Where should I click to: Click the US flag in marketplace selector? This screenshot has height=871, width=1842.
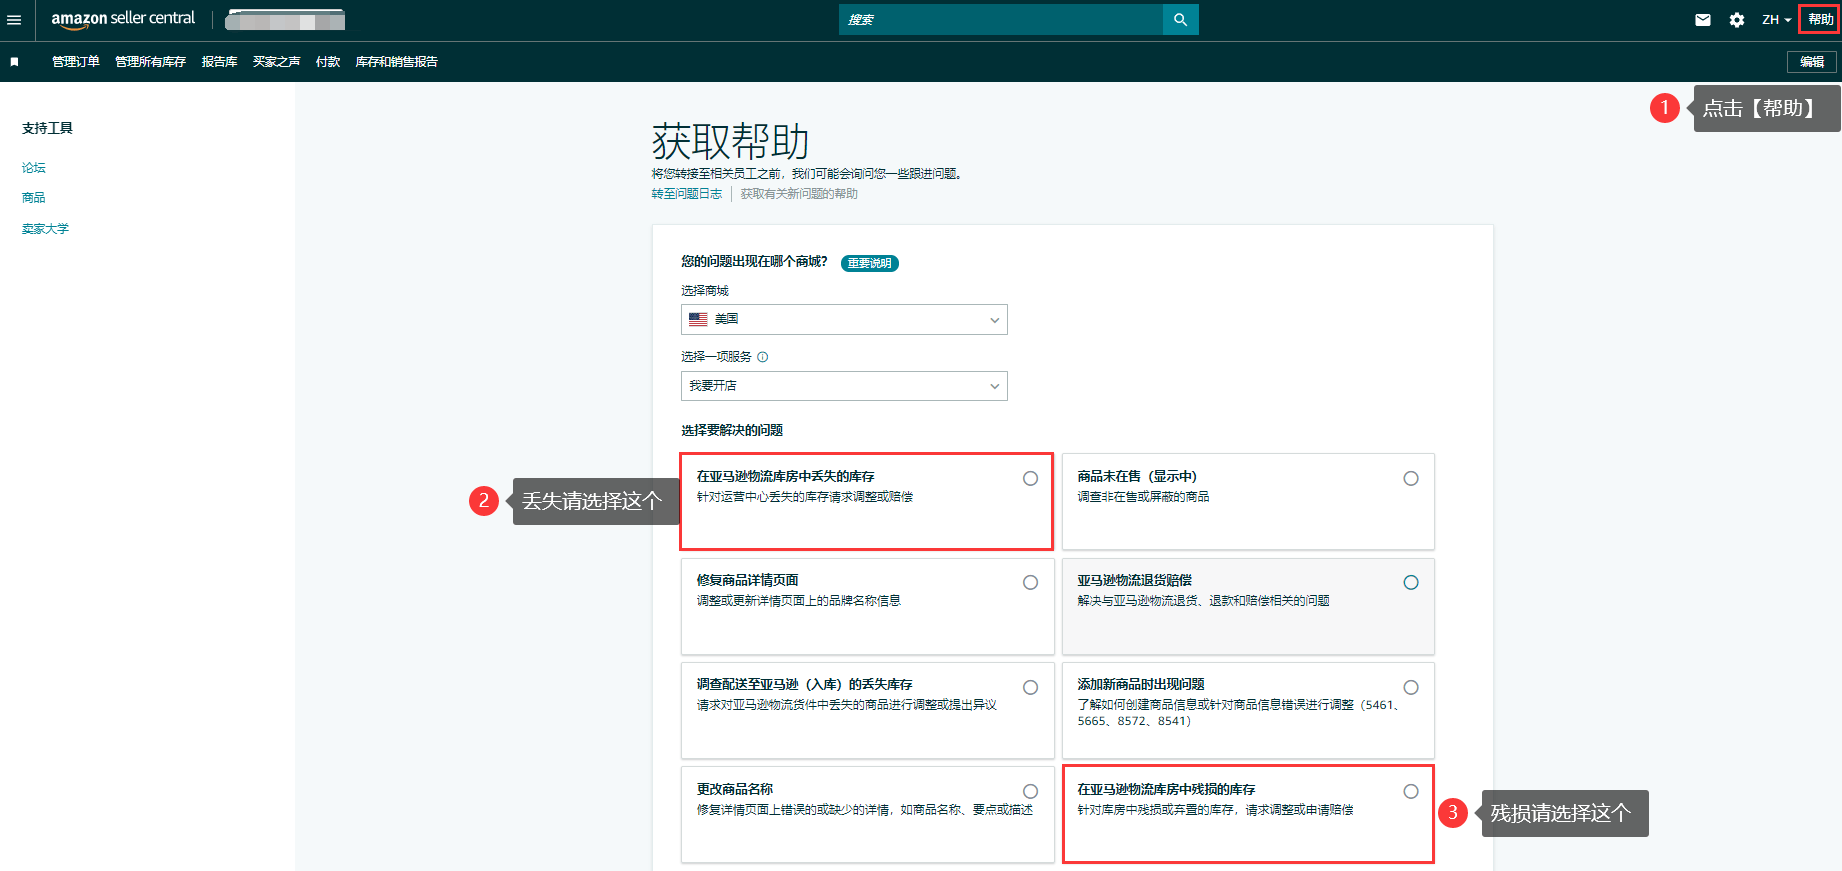(698, 319)
